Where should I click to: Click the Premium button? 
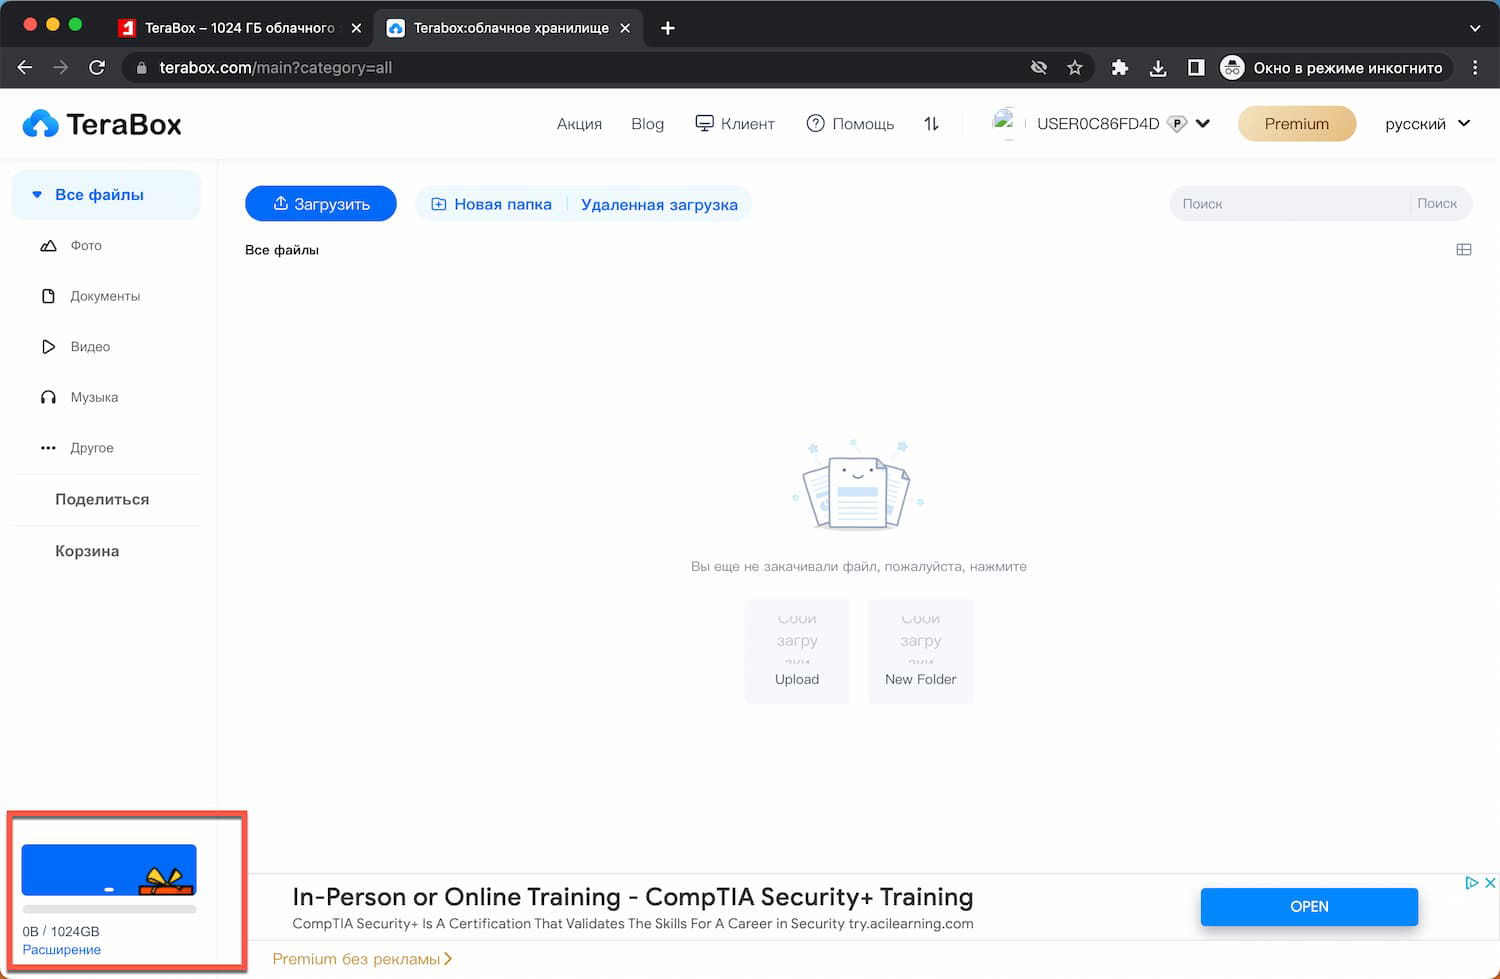(1297, 124)
